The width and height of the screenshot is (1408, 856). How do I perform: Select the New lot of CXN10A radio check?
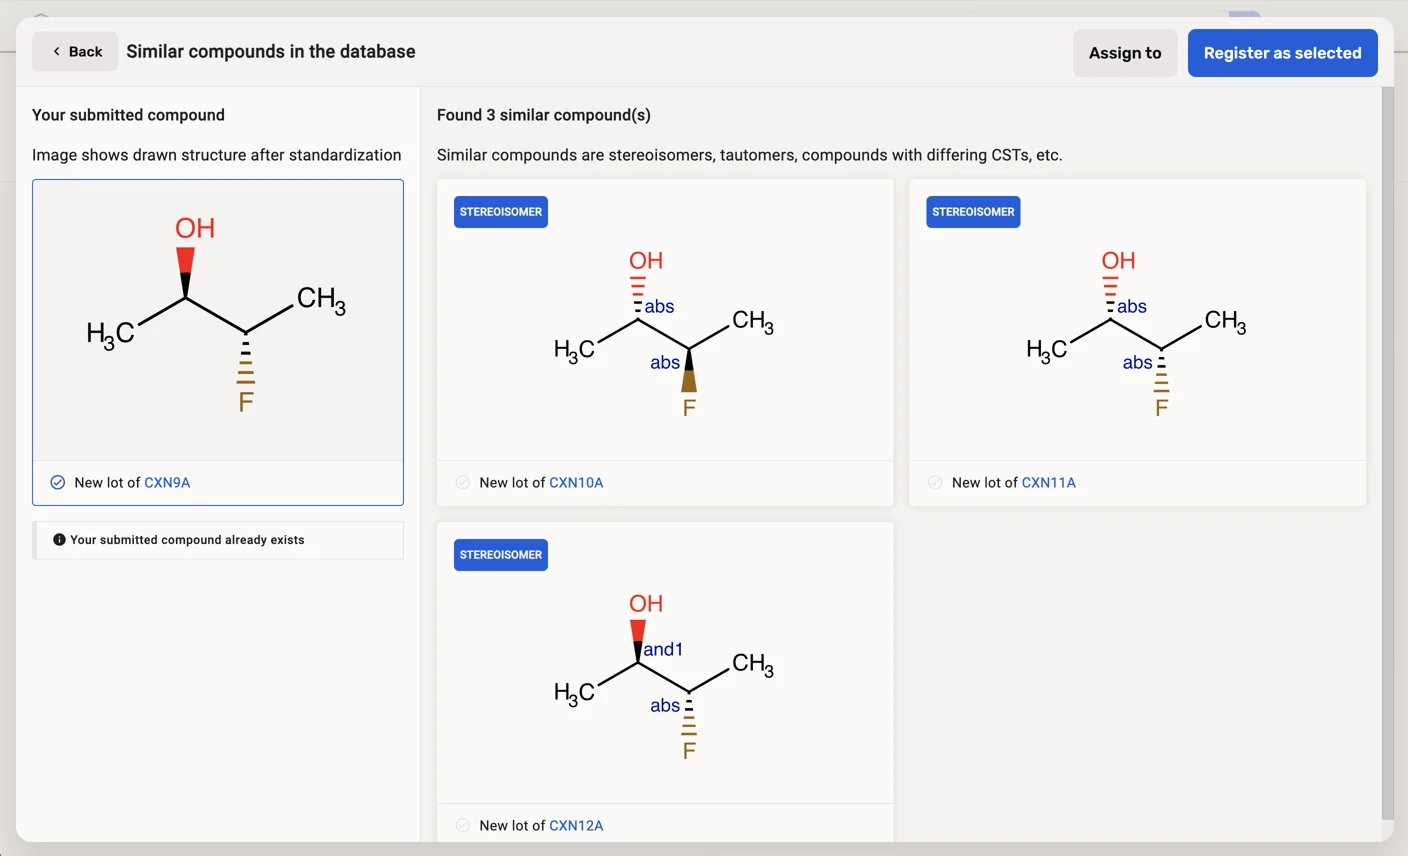(x=463, y=482)
